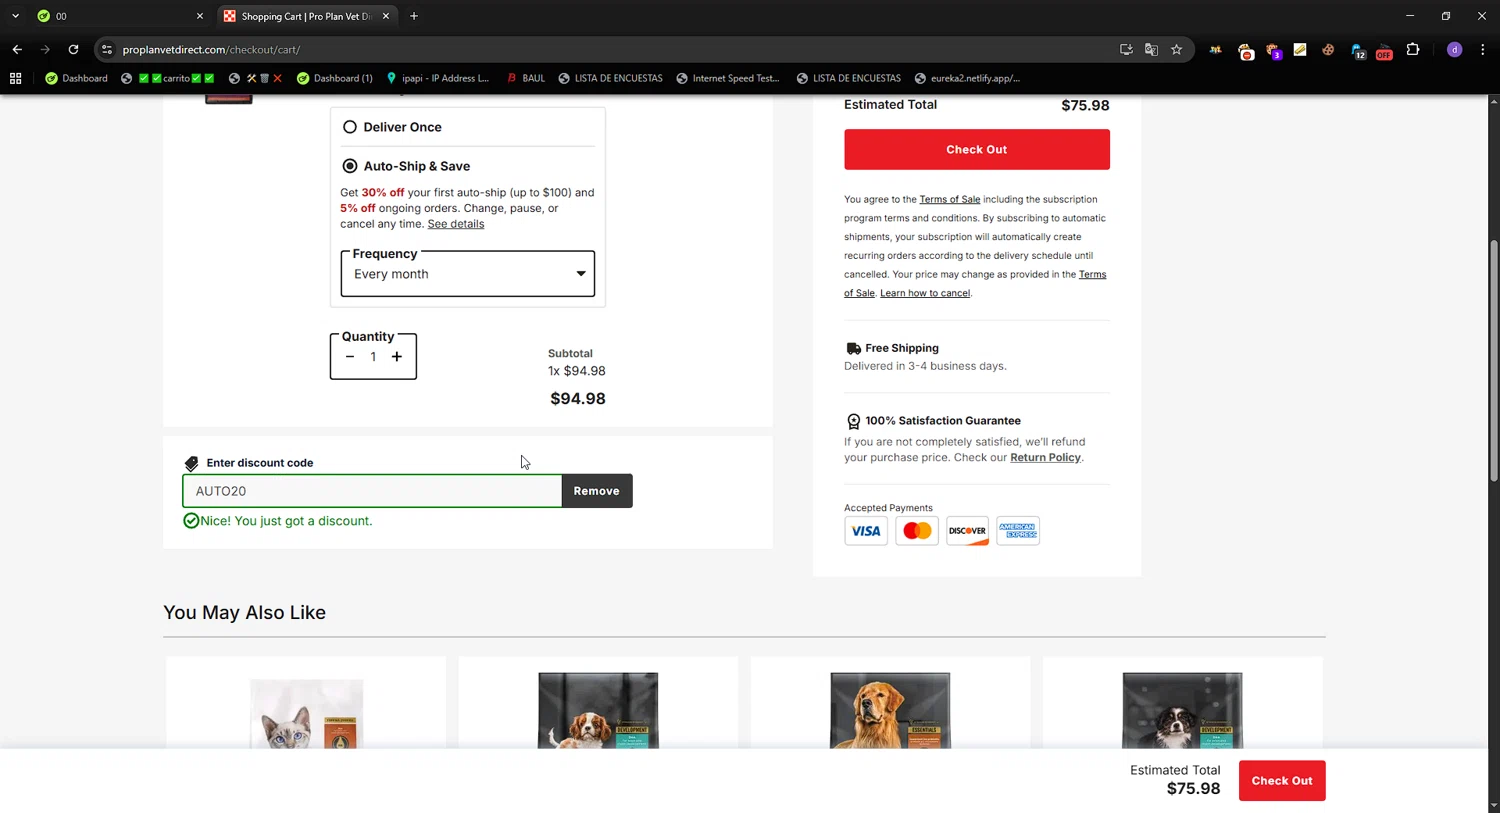Image resolution: width=1500 pixels, height=813 pixels.
Task: Go back to the previous page
Action: pos(17,49)
